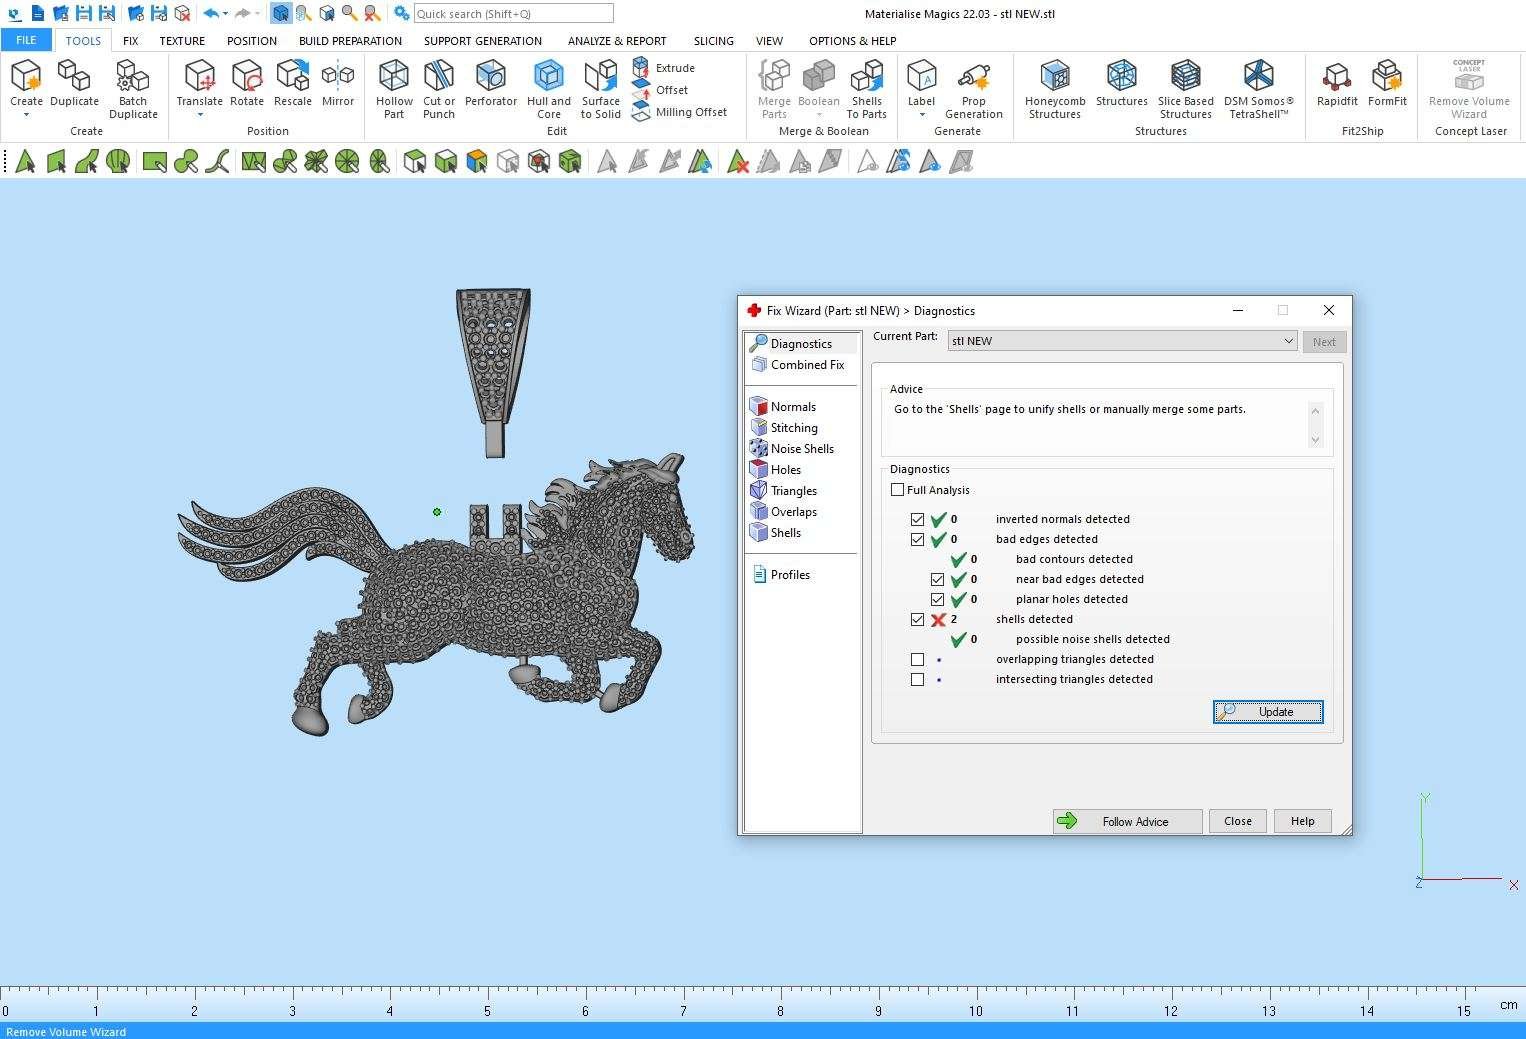
Task: Click the Update button
Action: pos(1267,712)
